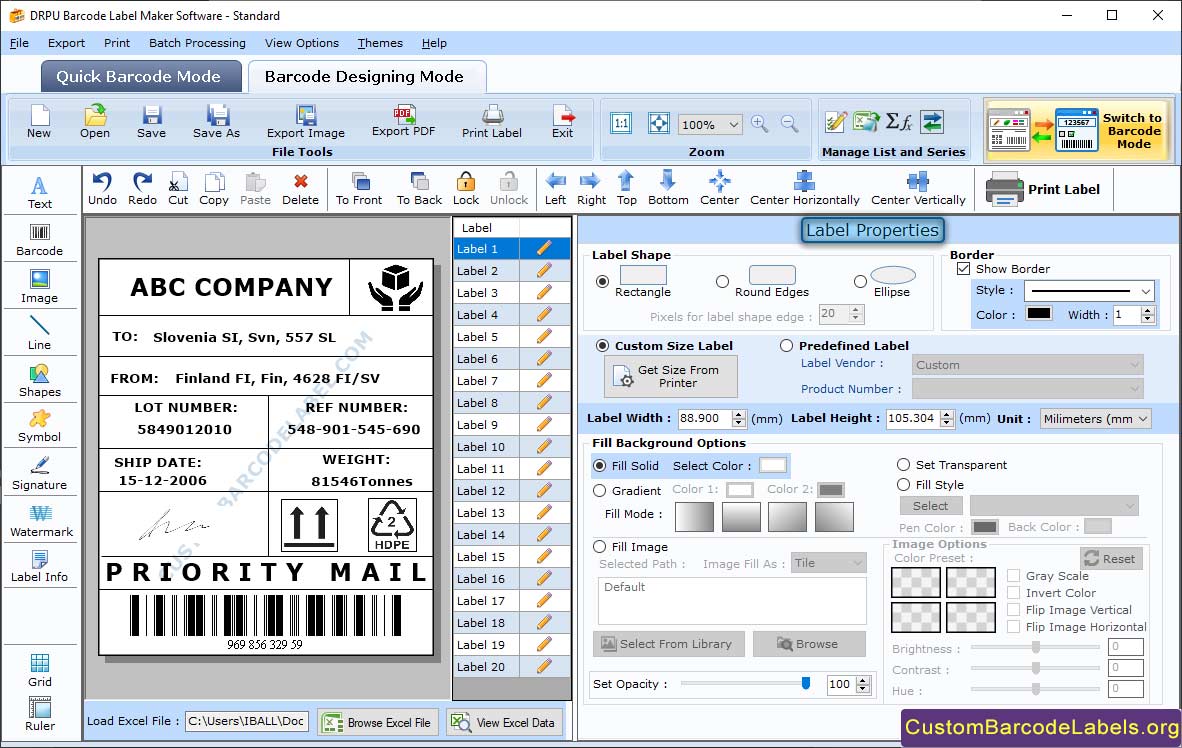The width and height of the screenshot is (1182, 748).
Task: Open the Themes menu
Action: (380, 43)
